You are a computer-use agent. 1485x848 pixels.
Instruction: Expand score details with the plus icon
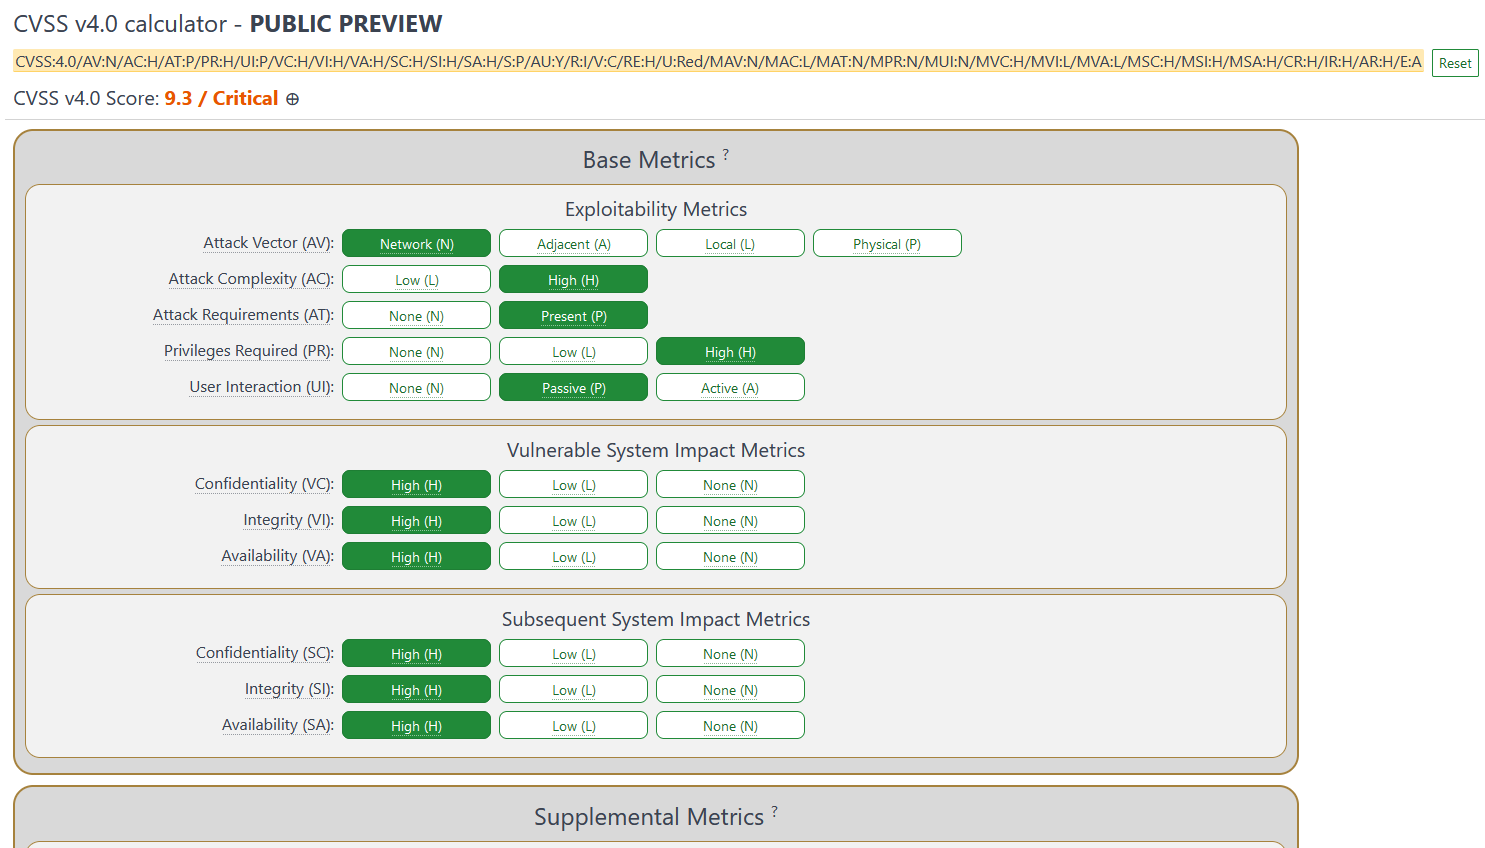pyautogui.click(x=292, y=99)
